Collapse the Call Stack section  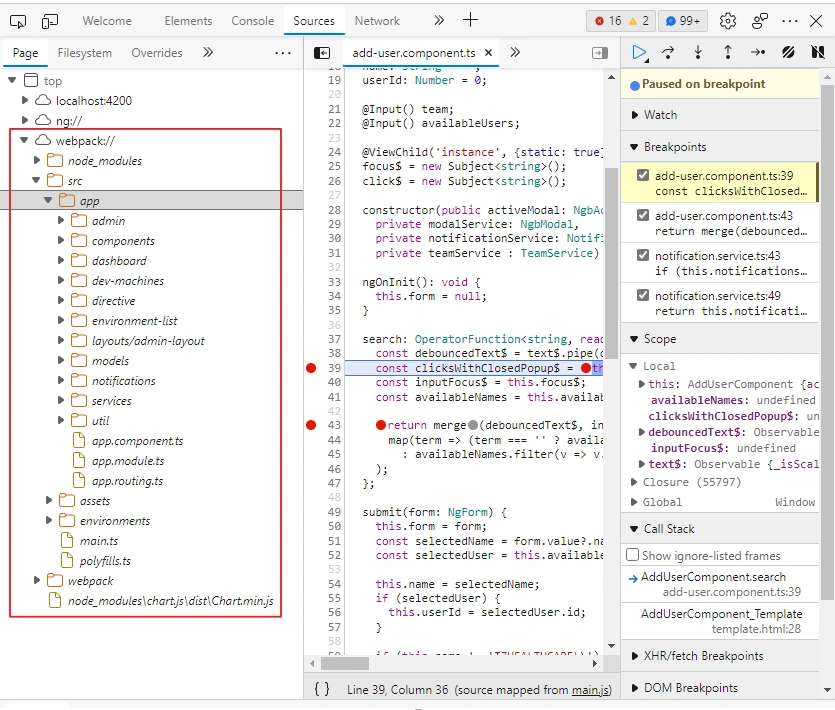[x=719, y=529]
